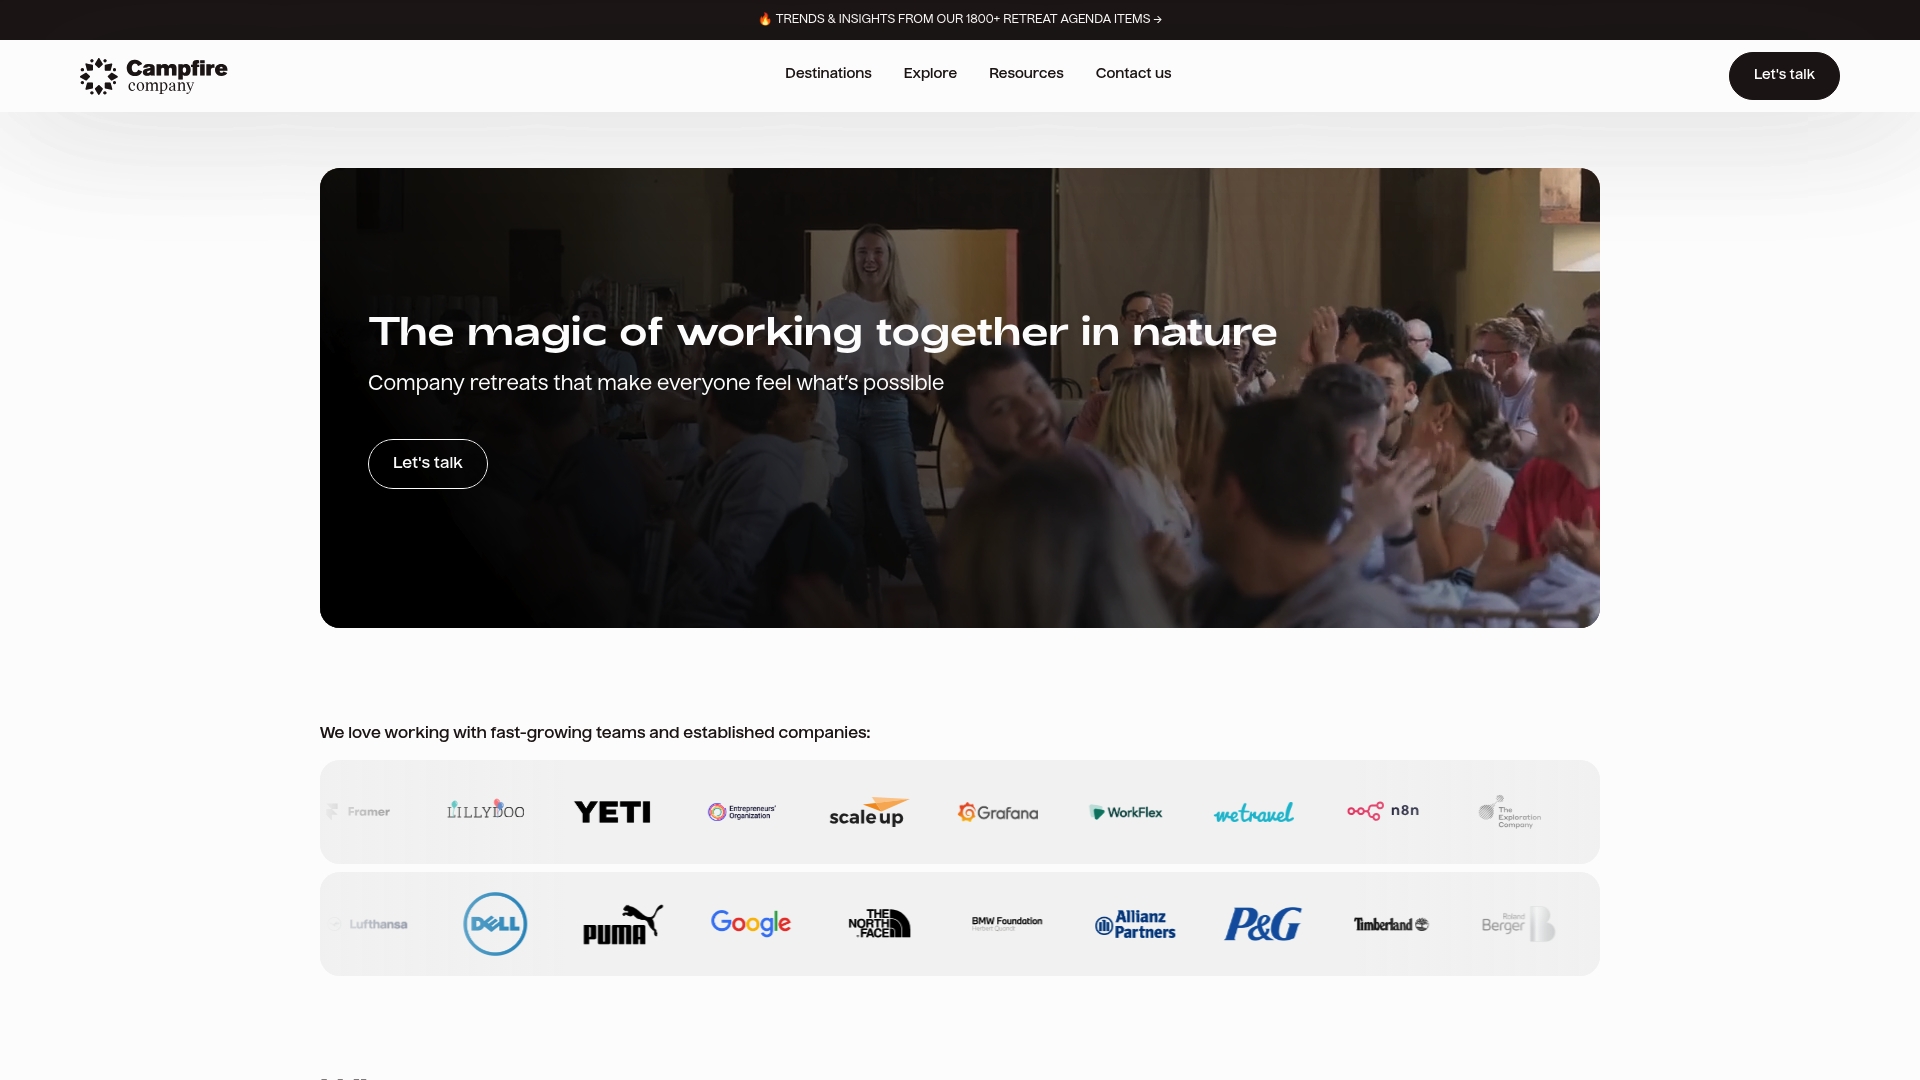Click the BMW Foundation logo

[1007, 923]
